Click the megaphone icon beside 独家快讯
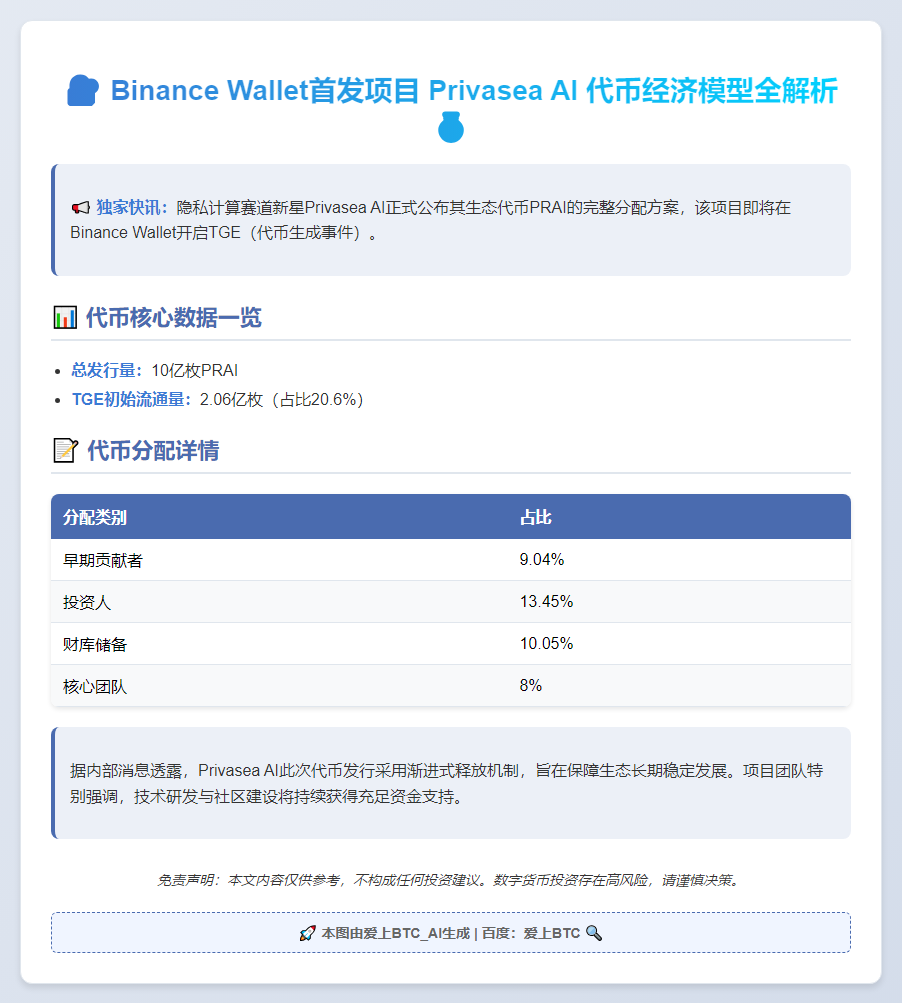902x1003 pixels. (81, 208)
